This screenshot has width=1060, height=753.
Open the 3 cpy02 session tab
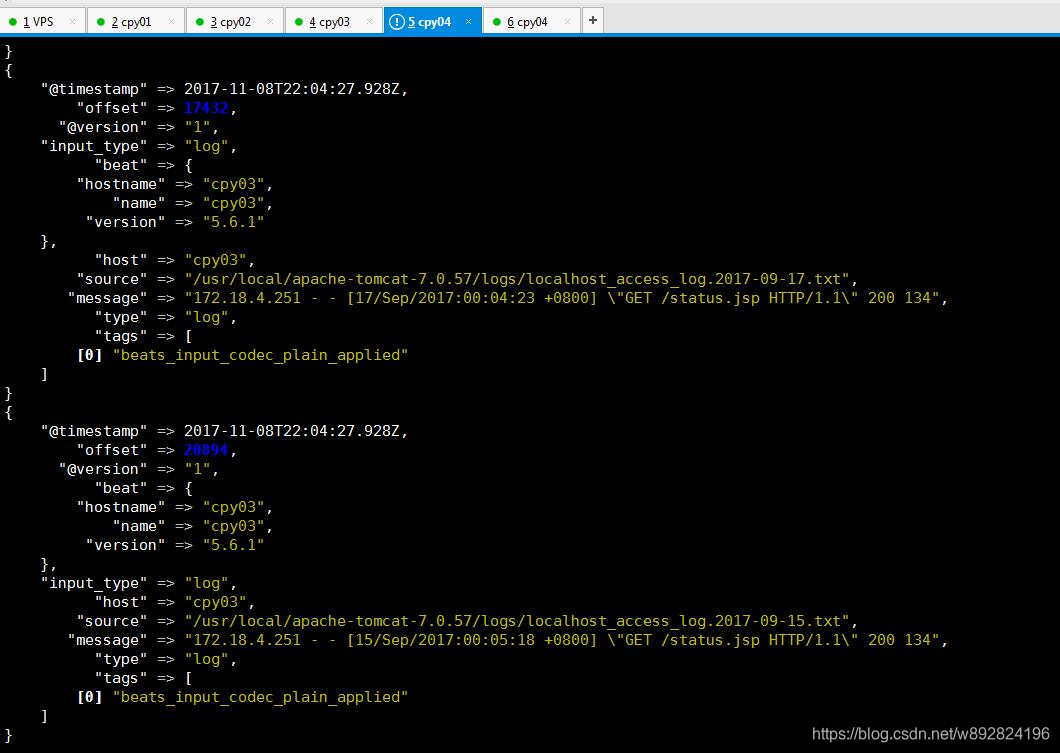pyautogui.click(x=234, y=22)
